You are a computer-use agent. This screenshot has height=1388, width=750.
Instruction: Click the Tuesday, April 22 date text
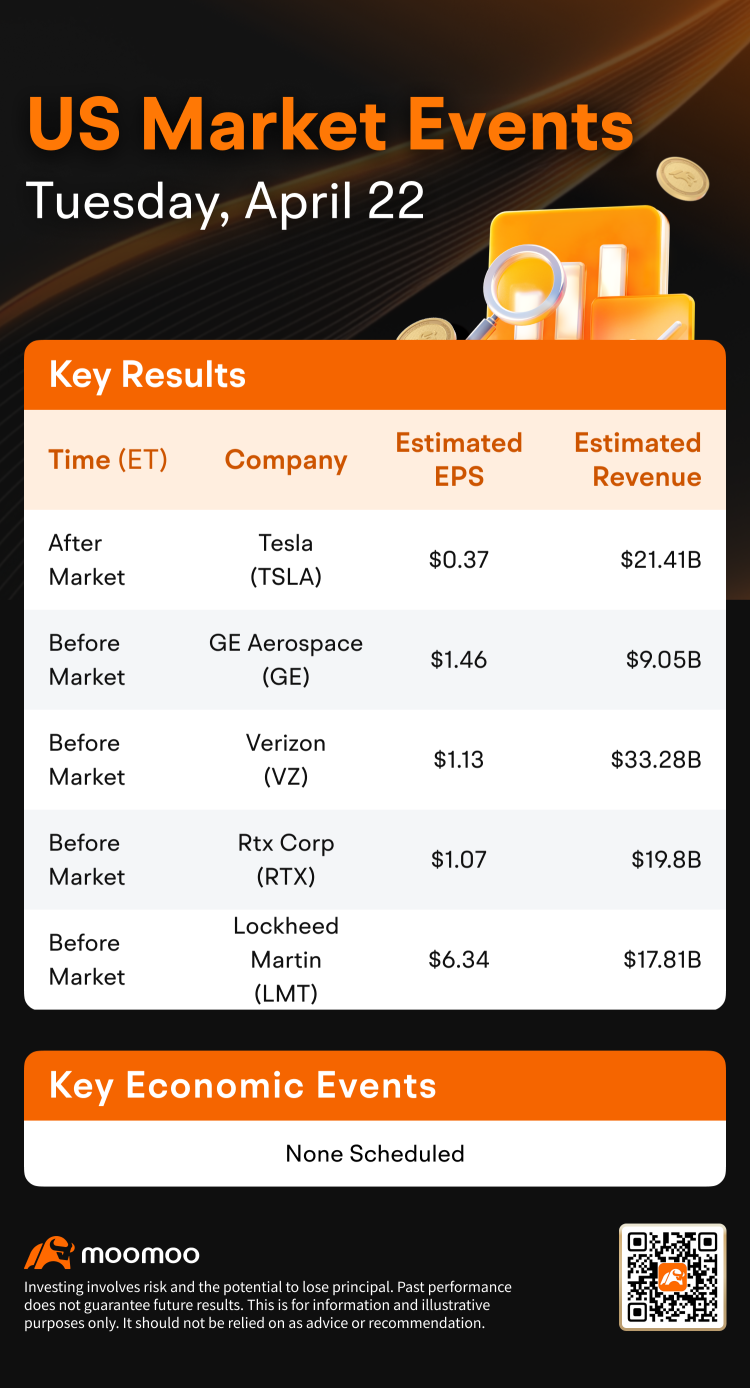[225, 203]
